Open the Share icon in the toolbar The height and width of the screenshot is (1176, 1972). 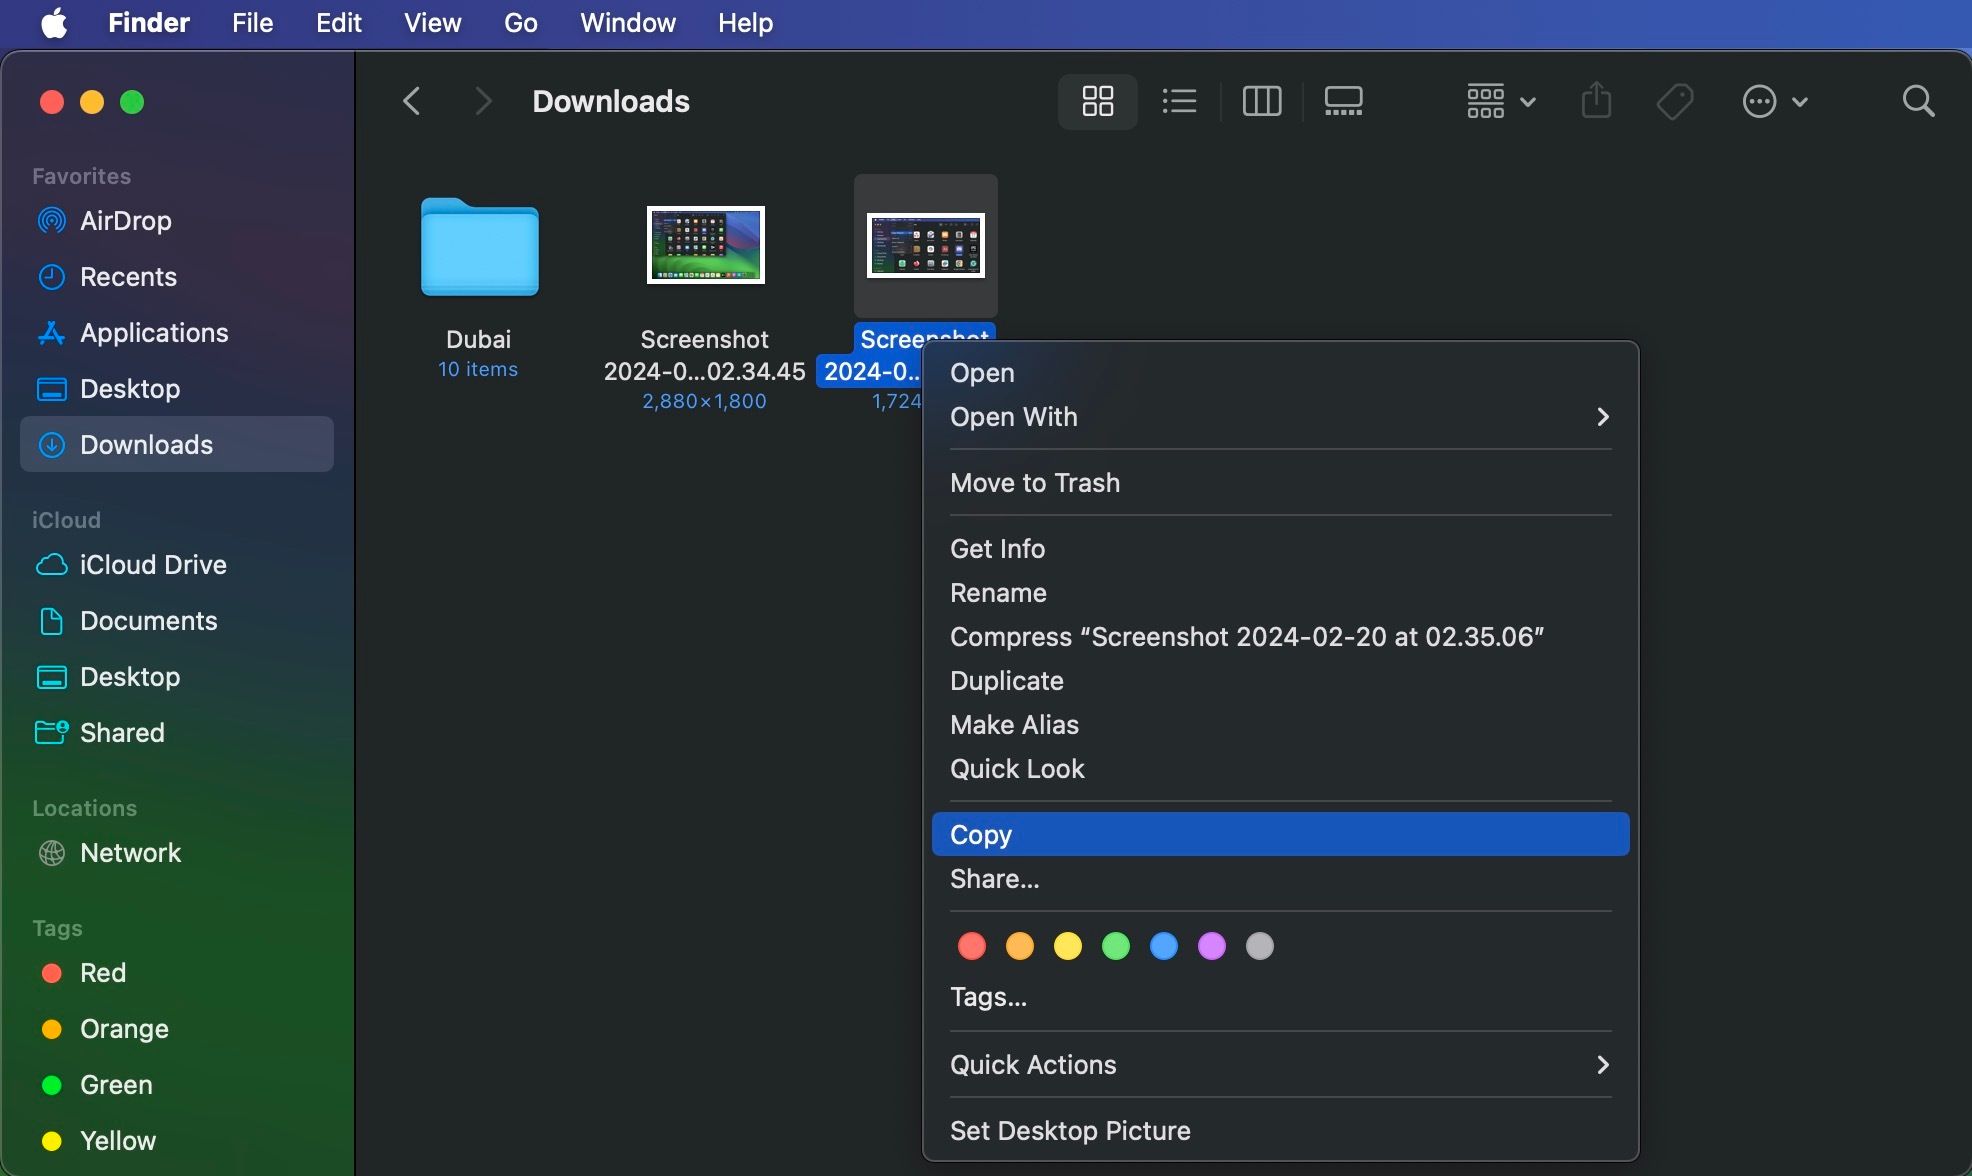coord(1595,101)
